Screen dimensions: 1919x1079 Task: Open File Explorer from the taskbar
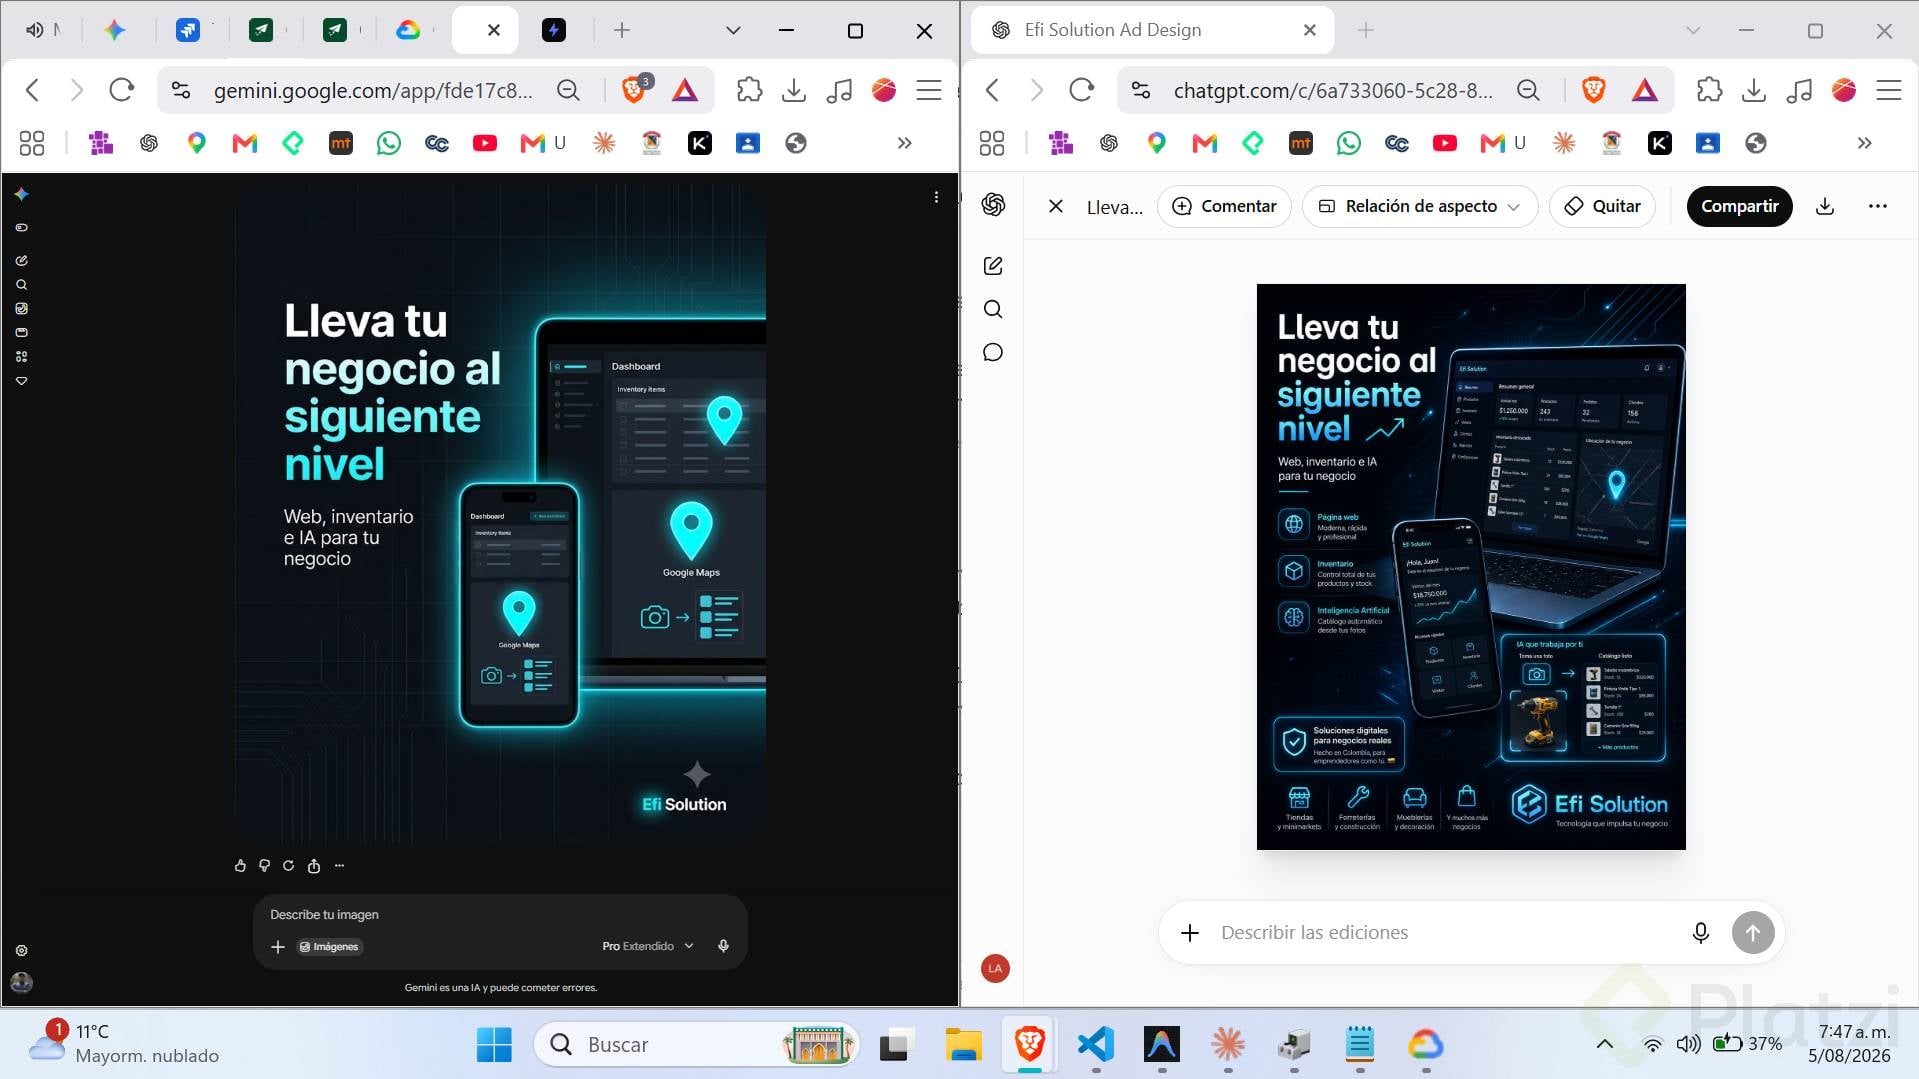[963, 1045]
